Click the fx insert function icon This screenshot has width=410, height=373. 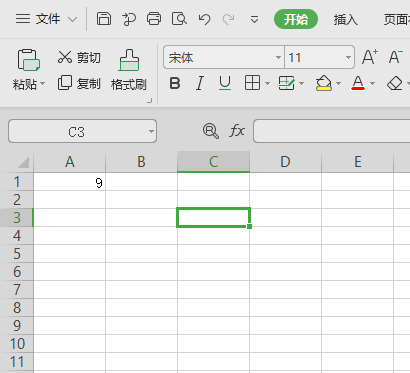tap(237, 130)
